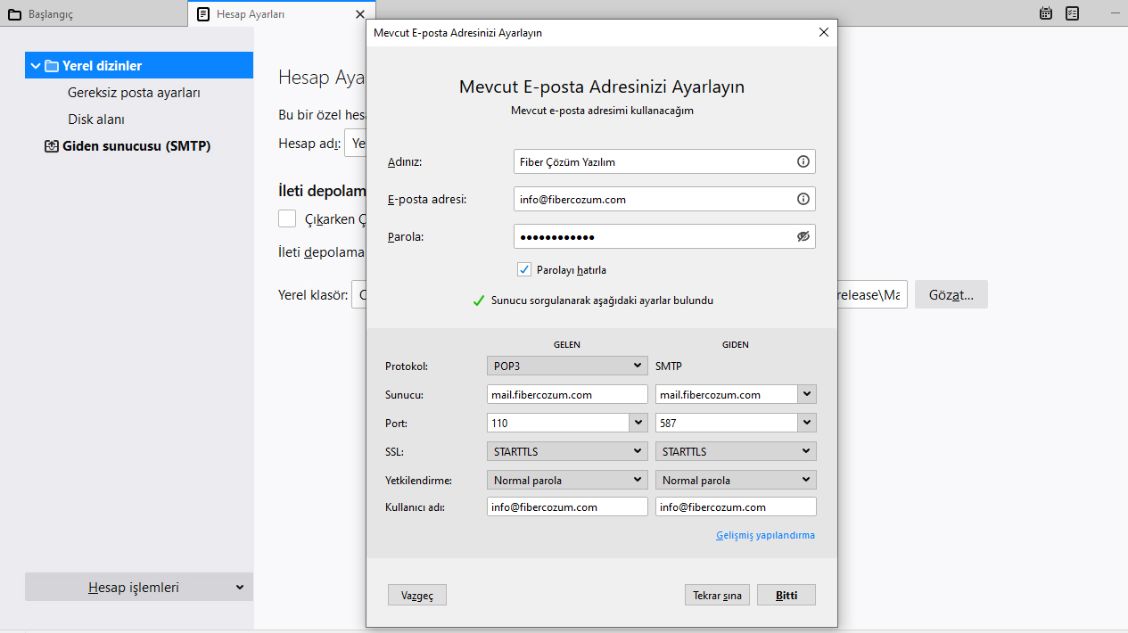
Task: Collapse the Yerel dizinler tree item
Action: tap(36, 66)
